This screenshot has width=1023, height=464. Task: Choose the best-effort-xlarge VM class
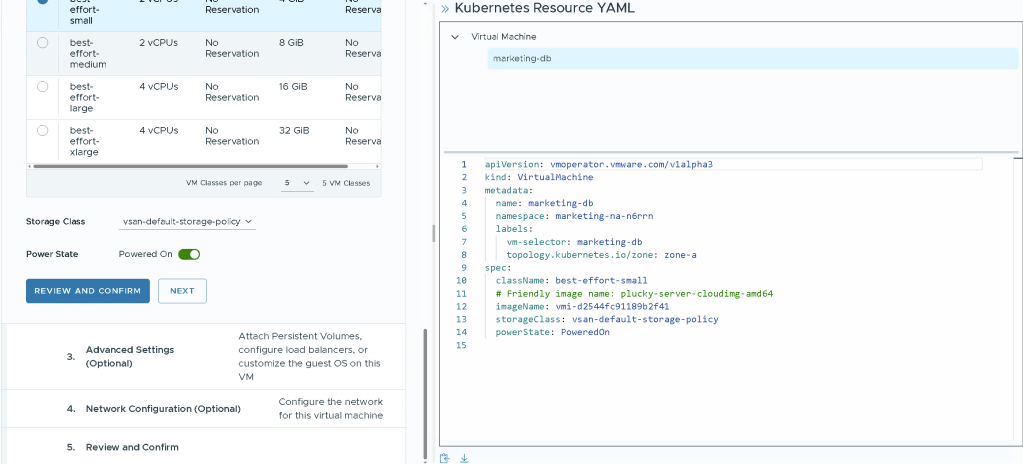(x=42, y=131)
